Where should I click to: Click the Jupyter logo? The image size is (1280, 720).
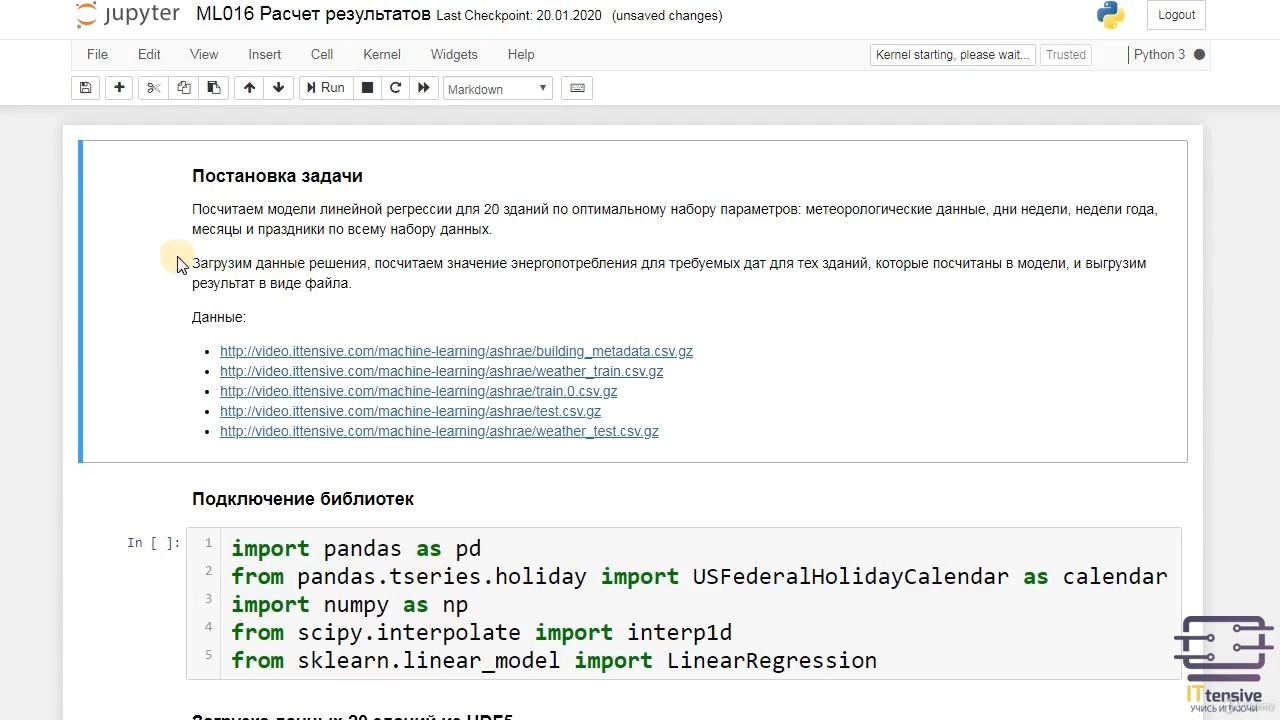[127, 15]
